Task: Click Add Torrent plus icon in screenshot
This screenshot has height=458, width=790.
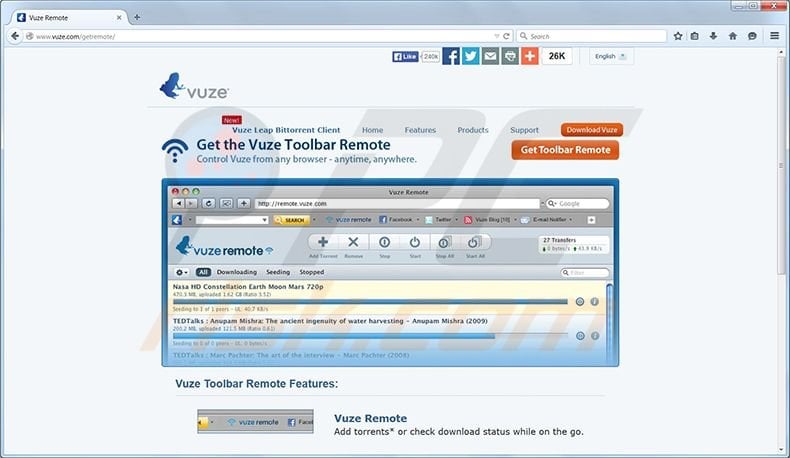Action: 323,242
